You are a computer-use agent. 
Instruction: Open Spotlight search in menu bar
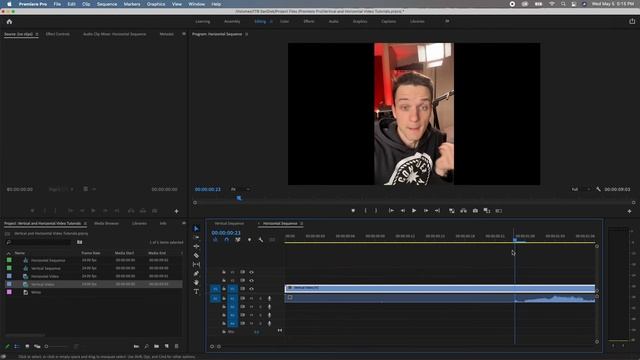coord(563,4)
